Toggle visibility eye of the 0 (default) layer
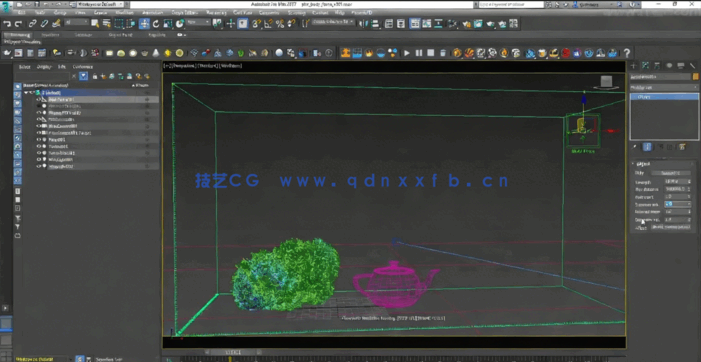 coord(32,93)
